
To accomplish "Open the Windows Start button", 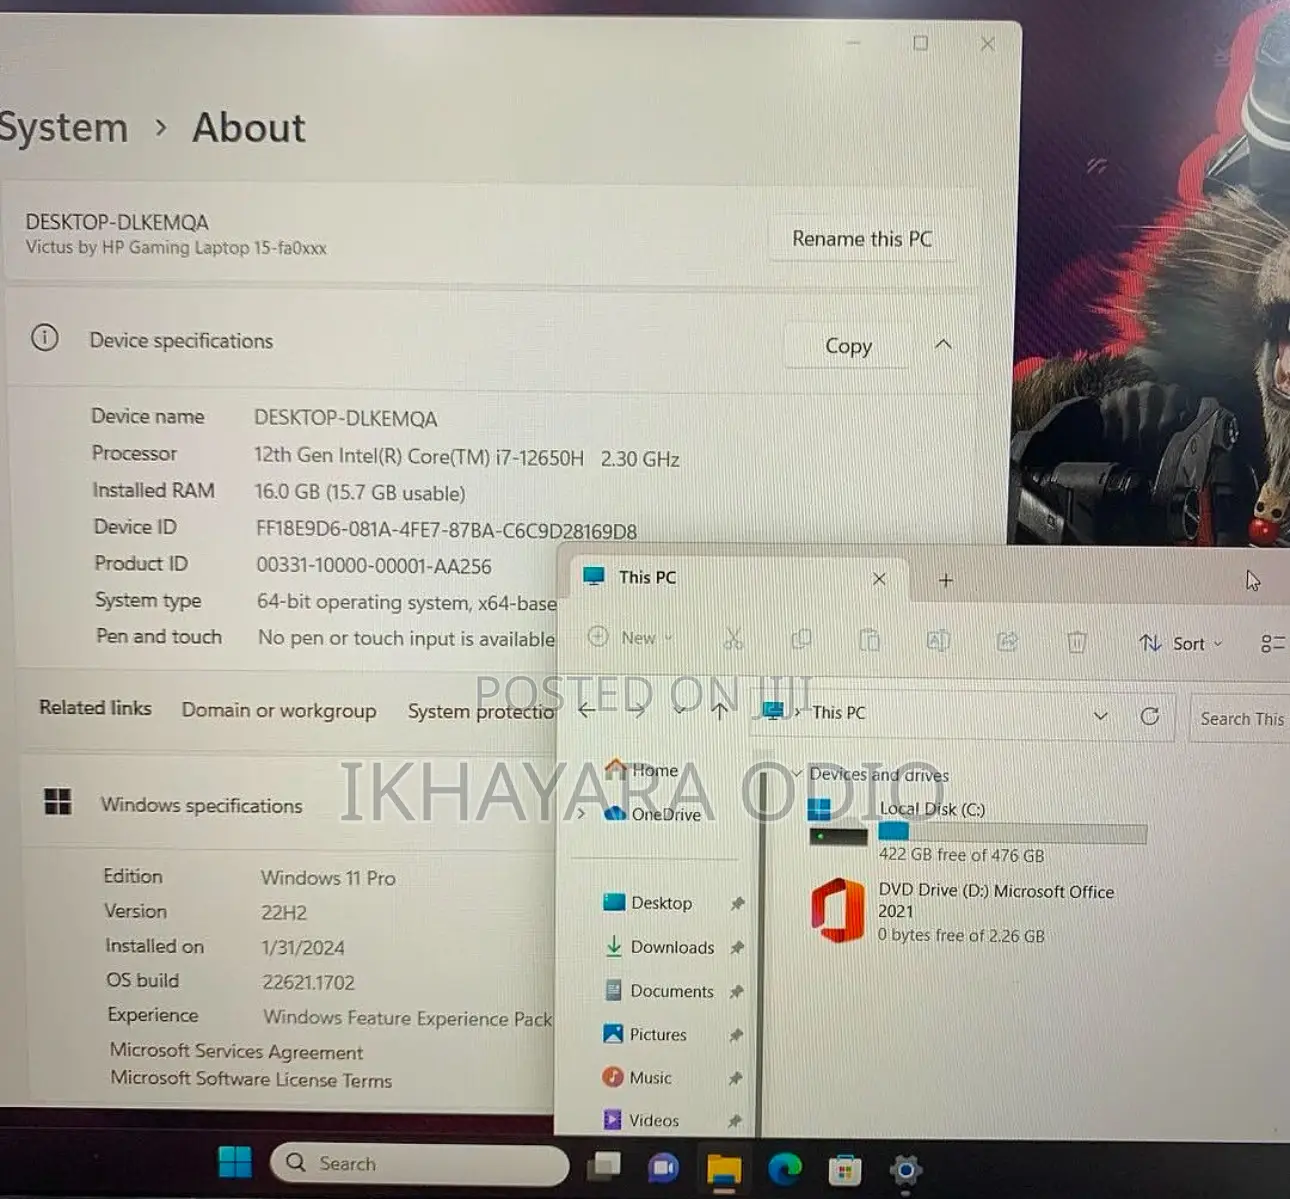I will pos(235,1162).
